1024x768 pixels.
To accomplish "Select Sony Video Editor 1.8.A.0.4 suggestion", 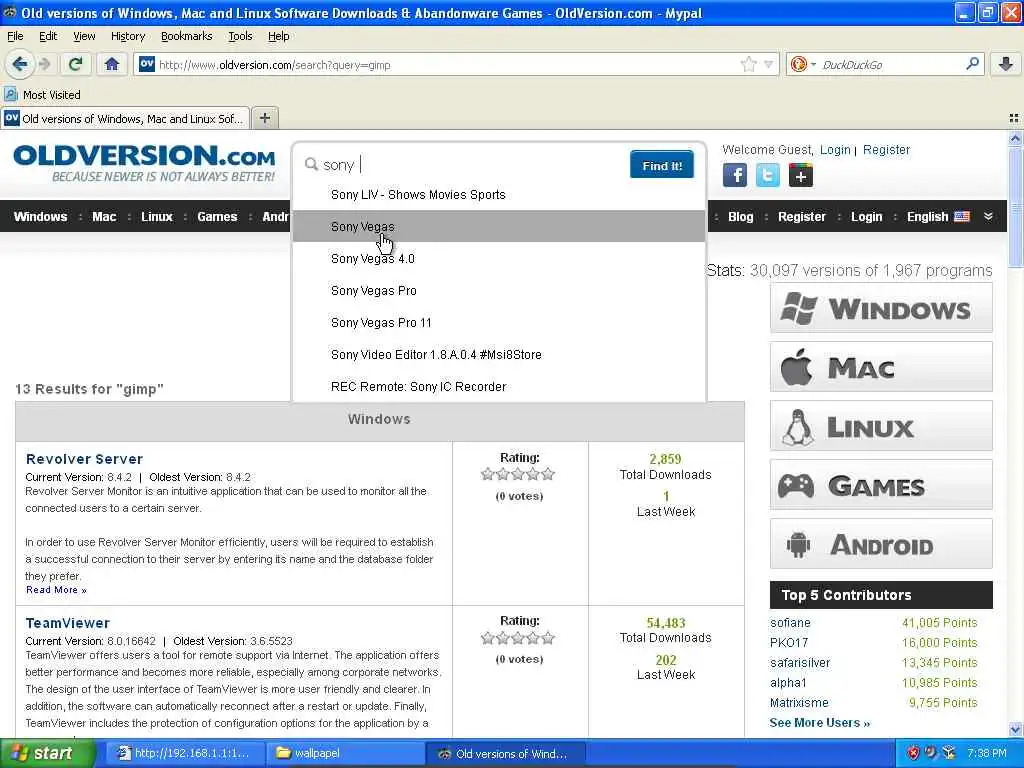I will click(499, 355).
